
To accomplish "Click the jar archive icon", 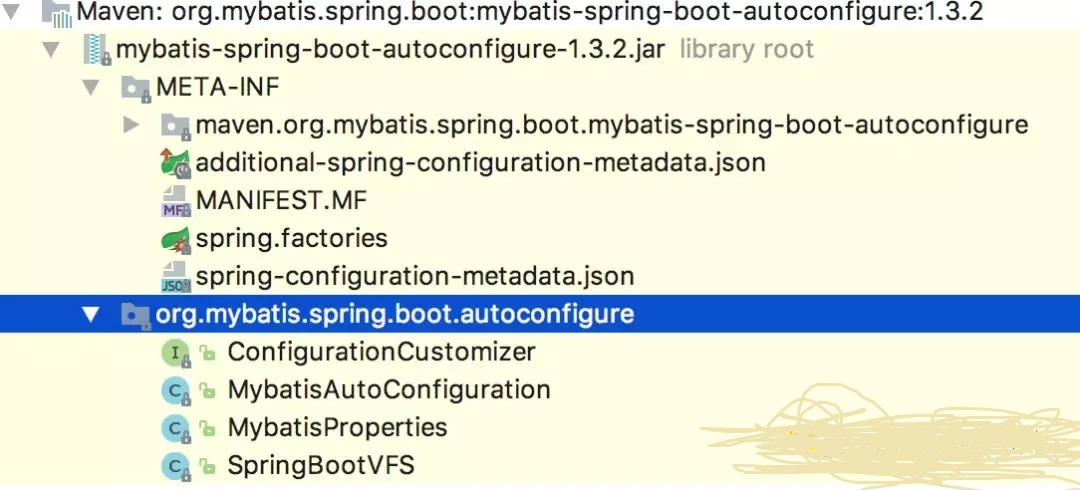I will (97, 49).
